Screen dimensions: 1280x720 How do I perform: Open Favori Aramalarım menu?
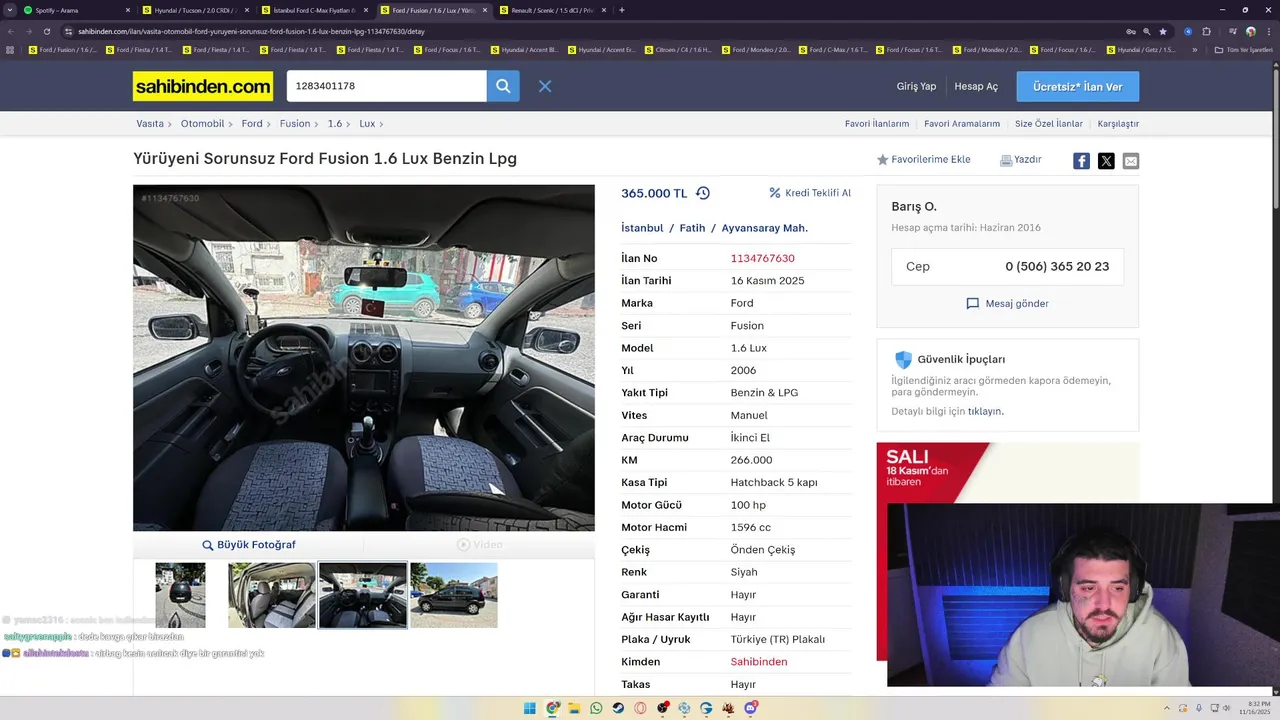[962, 124]
